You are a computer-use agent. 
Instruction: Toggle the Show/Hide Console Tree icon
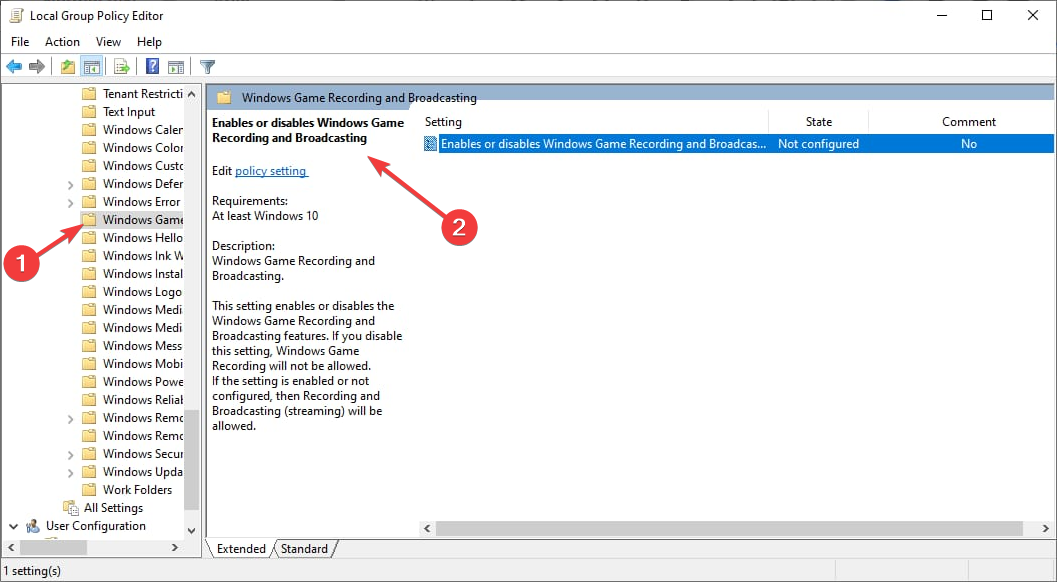coord(92,66)
